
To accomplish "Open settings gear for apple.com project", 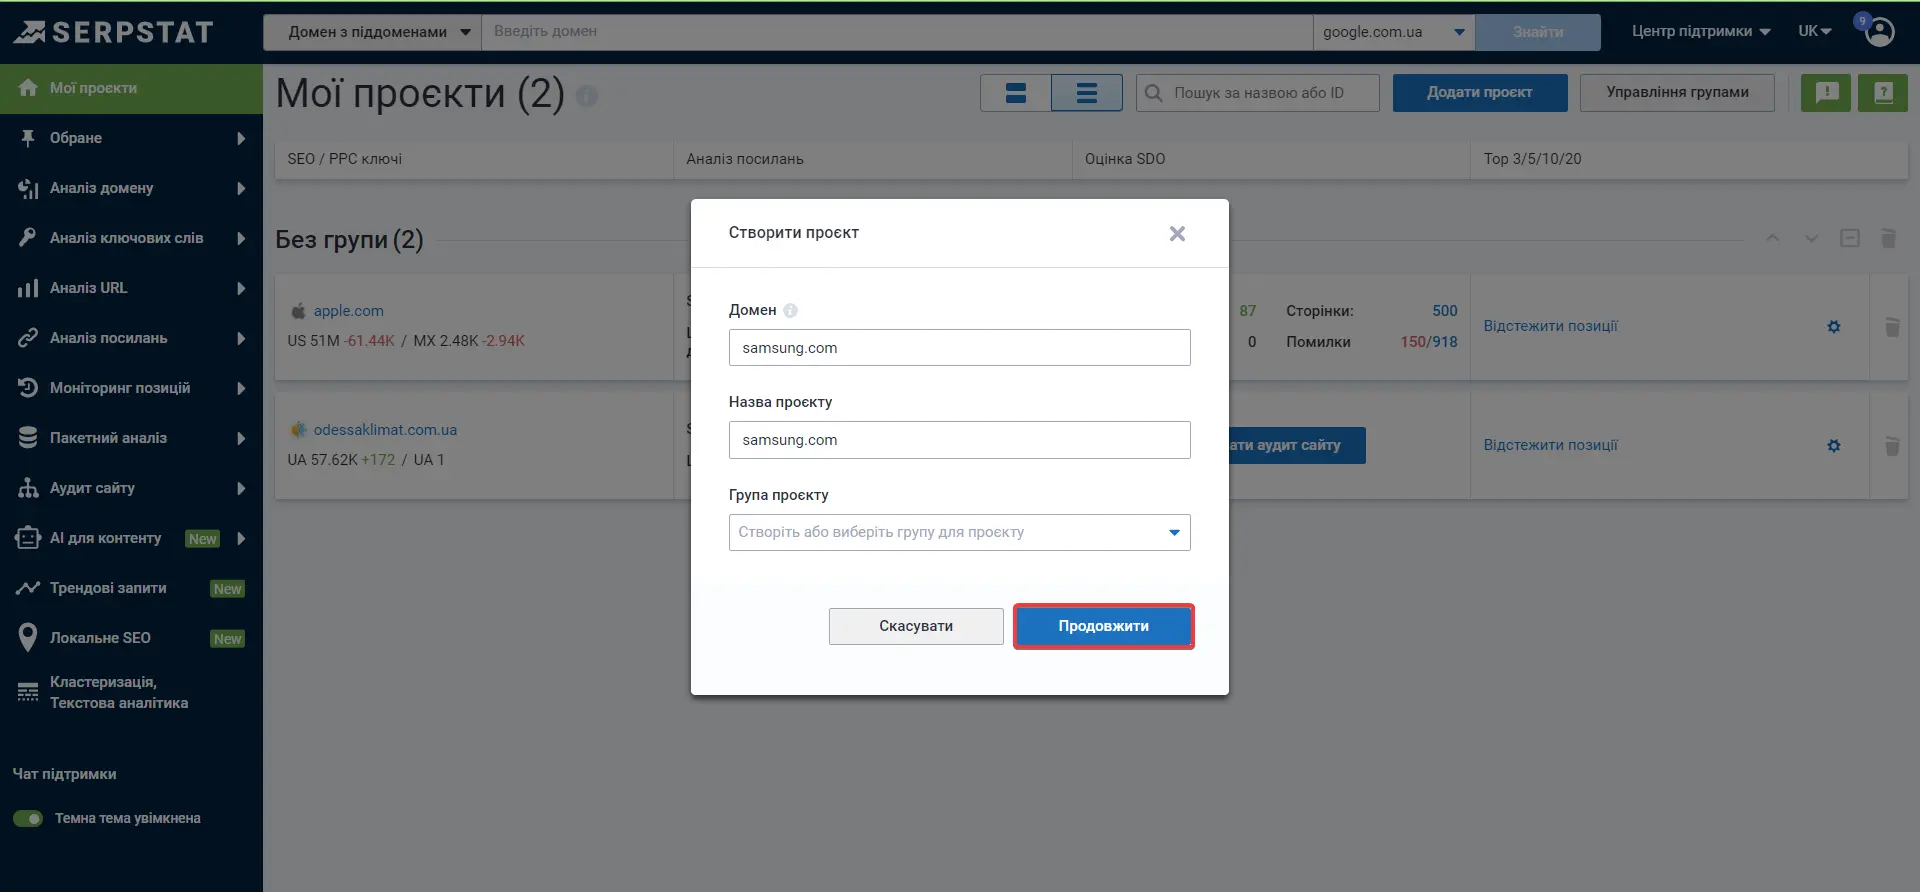I will pos(1834,327).
